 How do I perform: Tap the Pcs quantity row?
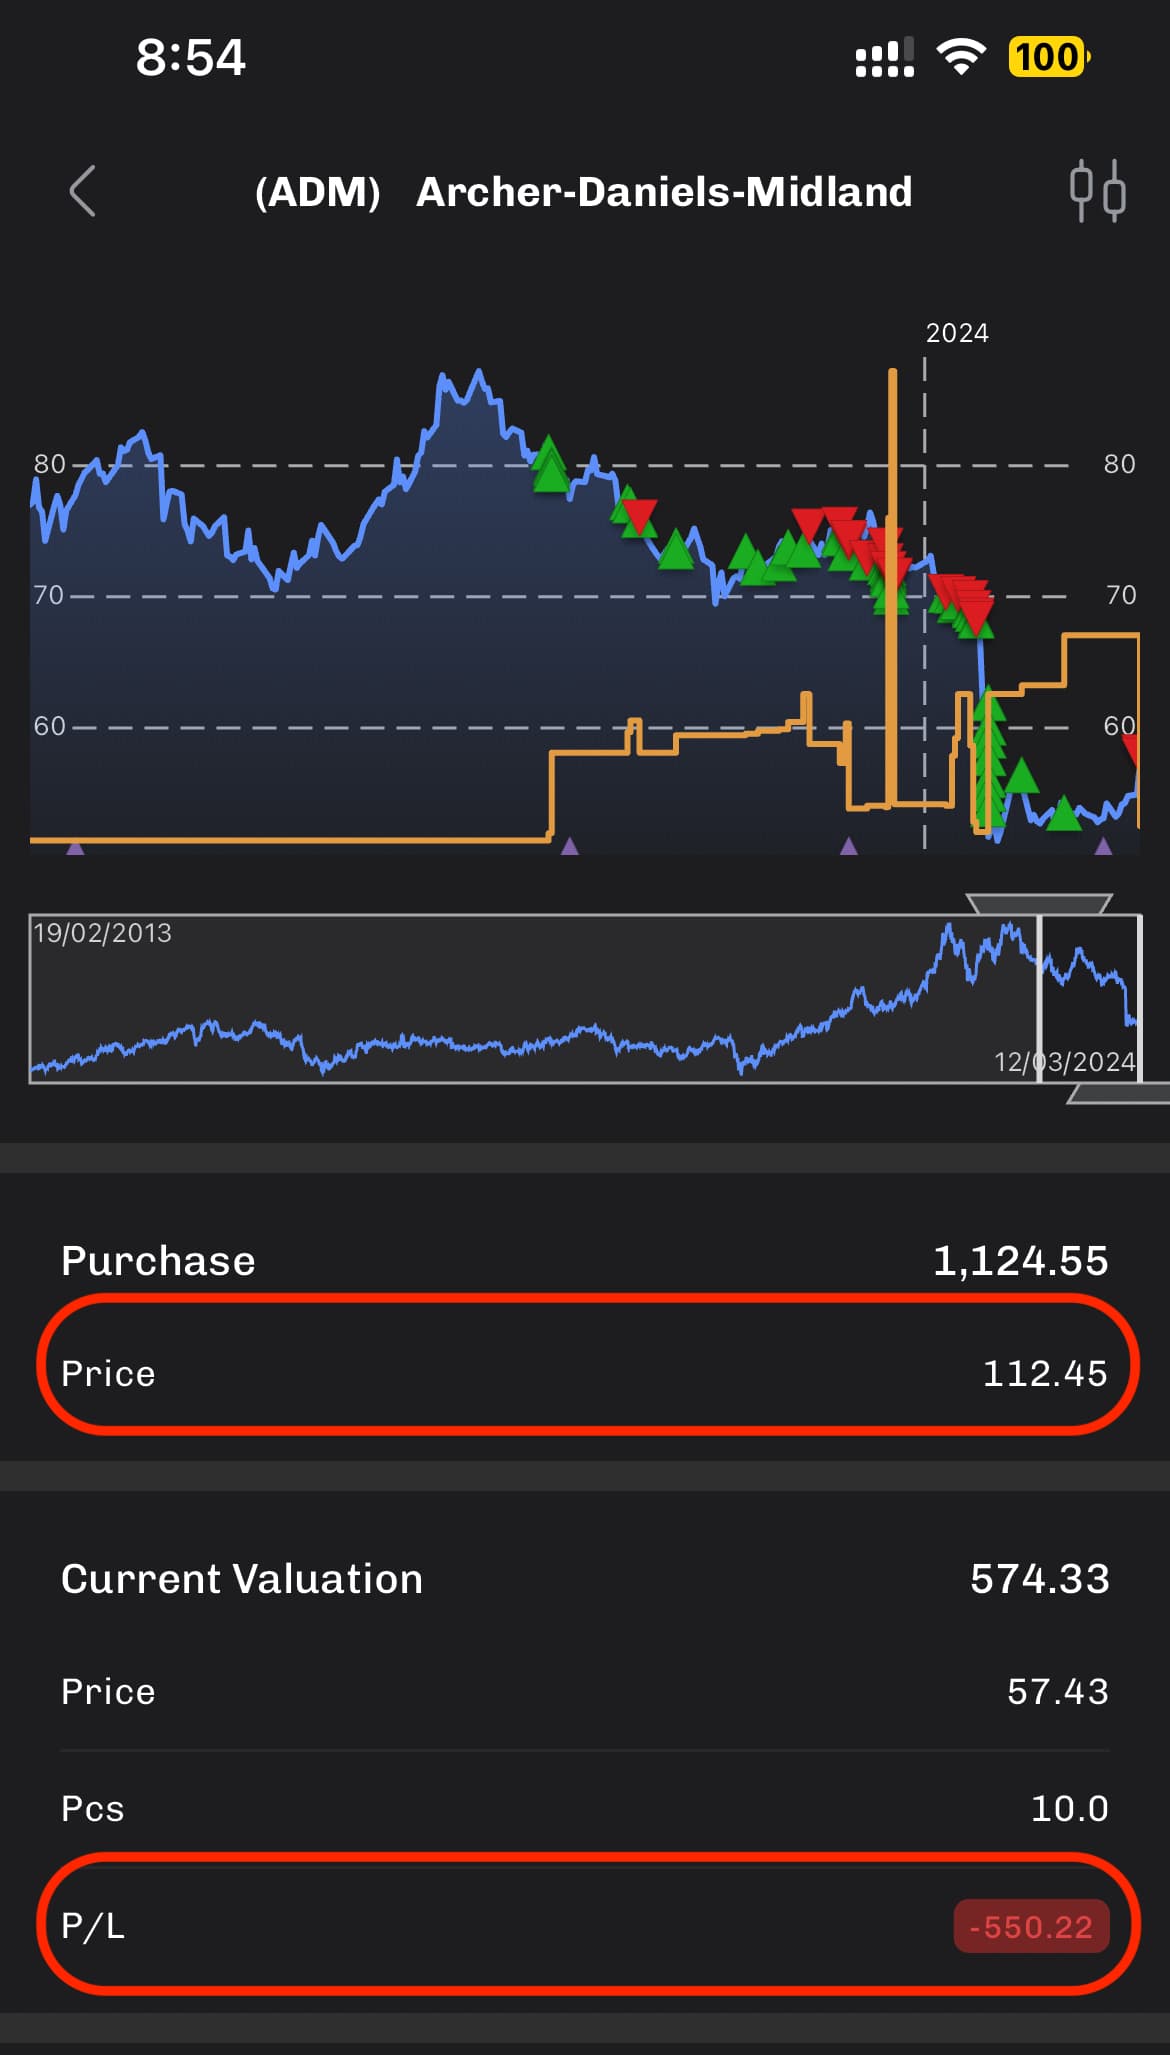(x=585, y=1808)
